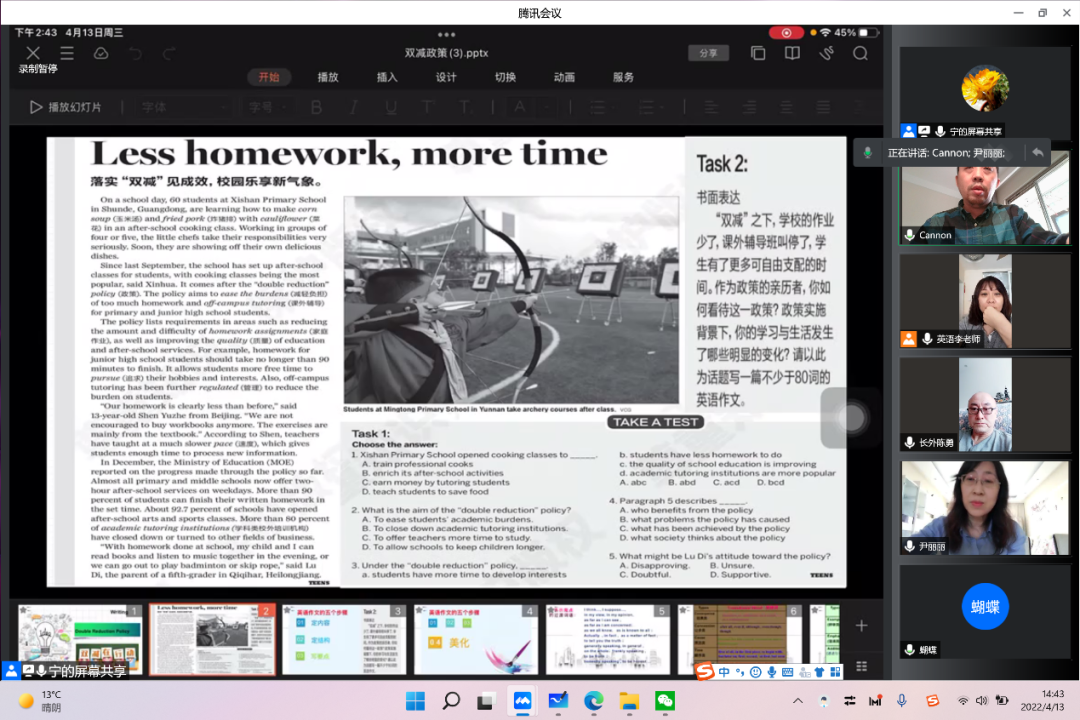This screenshot has height=720, width=1080.
Task: Switch to the 播放 tab
Action: coord(328,77)
